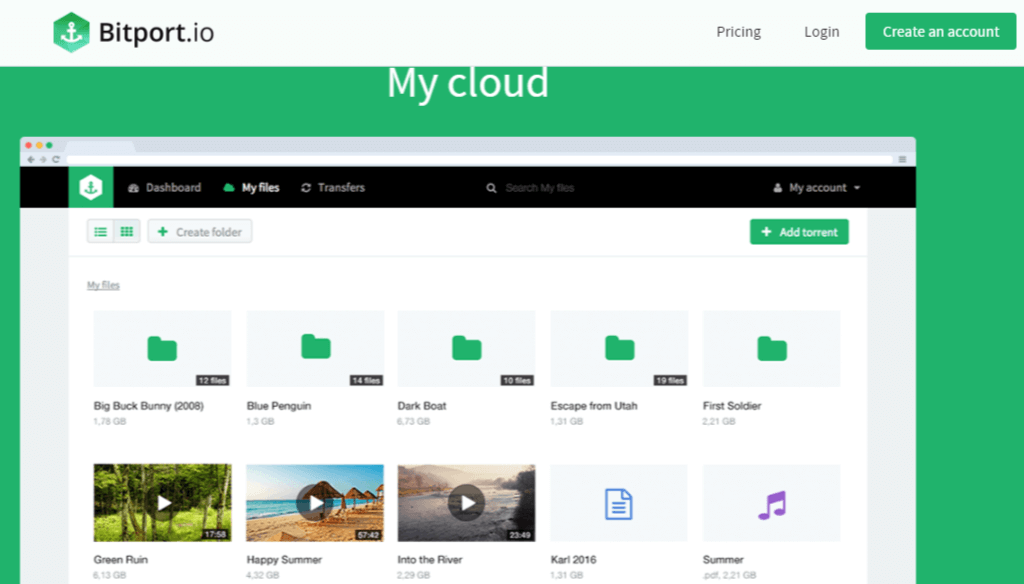Click the browser forward arrow icon
The width and height of the screenshot is (1024, 584).
tap(43, 159)
